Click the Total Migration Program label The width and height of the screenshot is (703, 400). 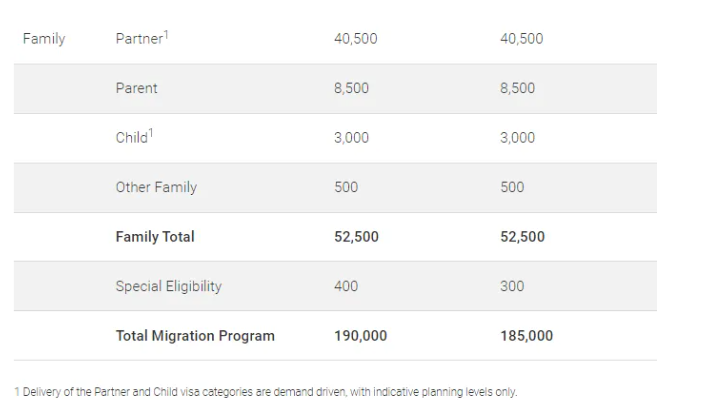click(194, 336)
